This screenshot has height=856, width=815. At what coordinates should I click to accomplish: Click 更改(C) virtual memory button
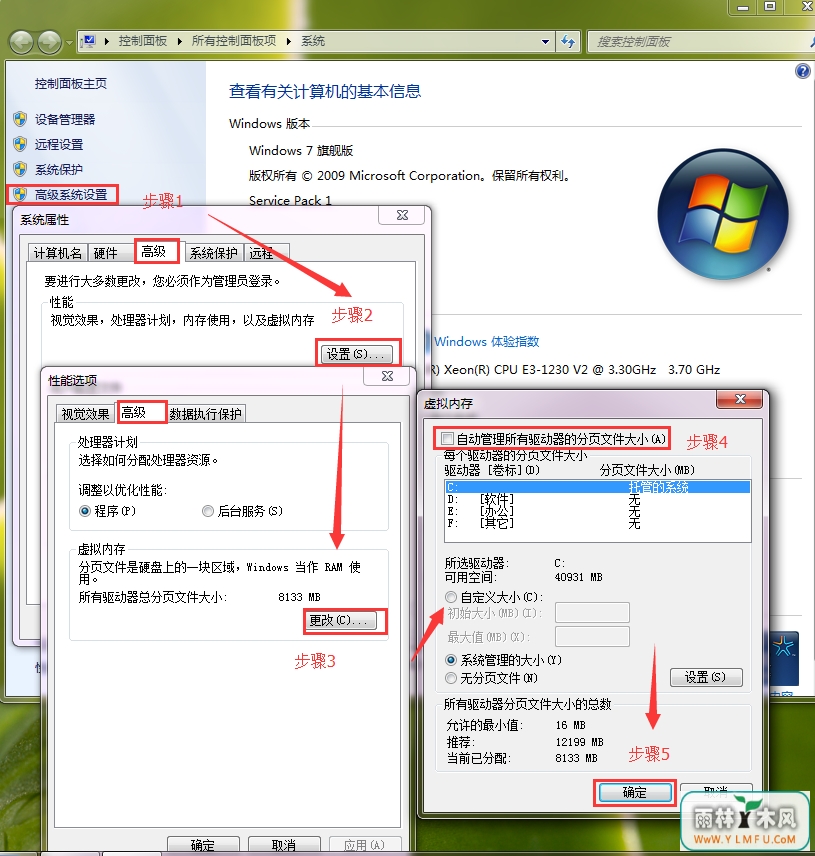tap(341, 621)
